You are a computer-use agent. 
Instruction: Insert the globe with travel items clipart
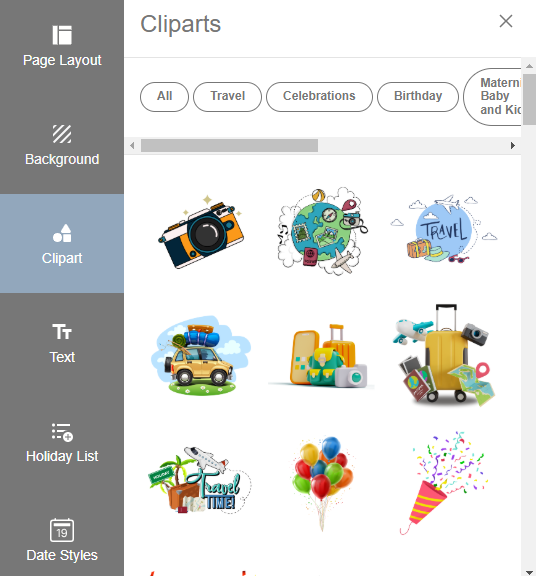pos(322,231)
